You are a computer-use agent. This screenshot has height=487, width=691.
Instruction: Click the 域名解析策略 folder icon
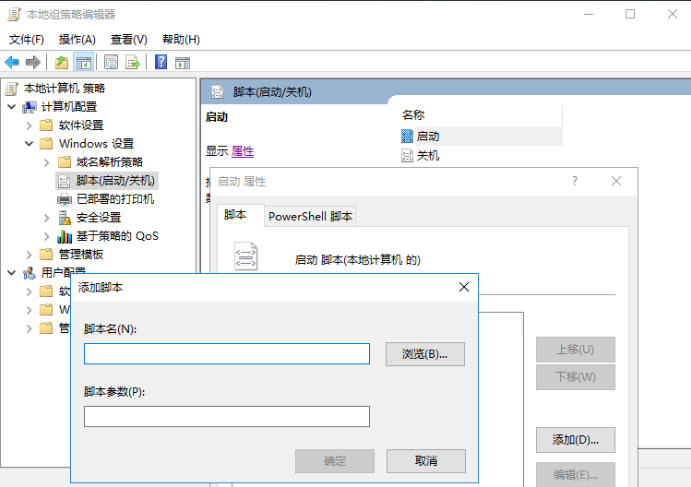click(x=64, y=162)
